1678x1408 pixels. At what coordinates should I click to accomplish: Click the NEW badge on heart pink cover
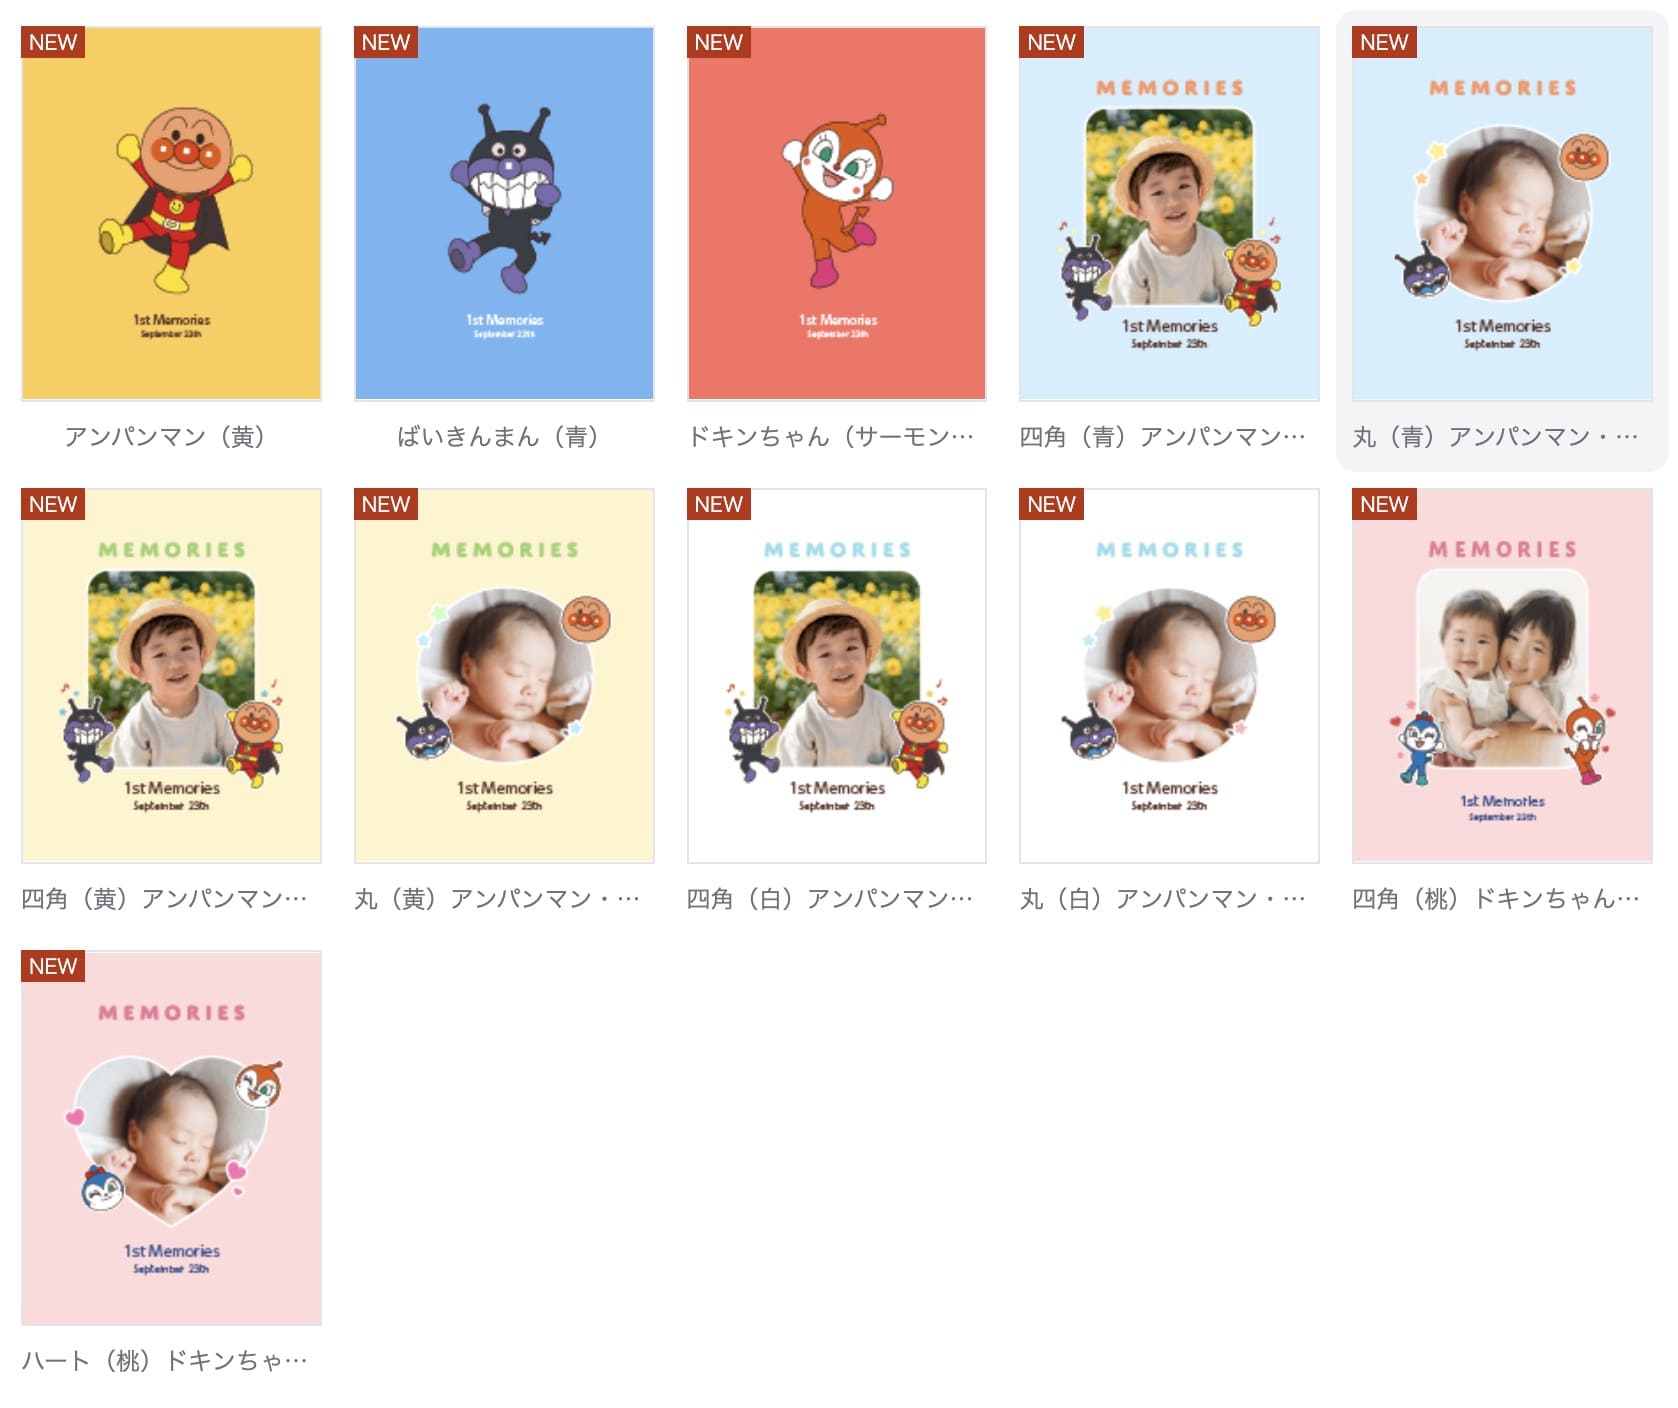point(53,966)
